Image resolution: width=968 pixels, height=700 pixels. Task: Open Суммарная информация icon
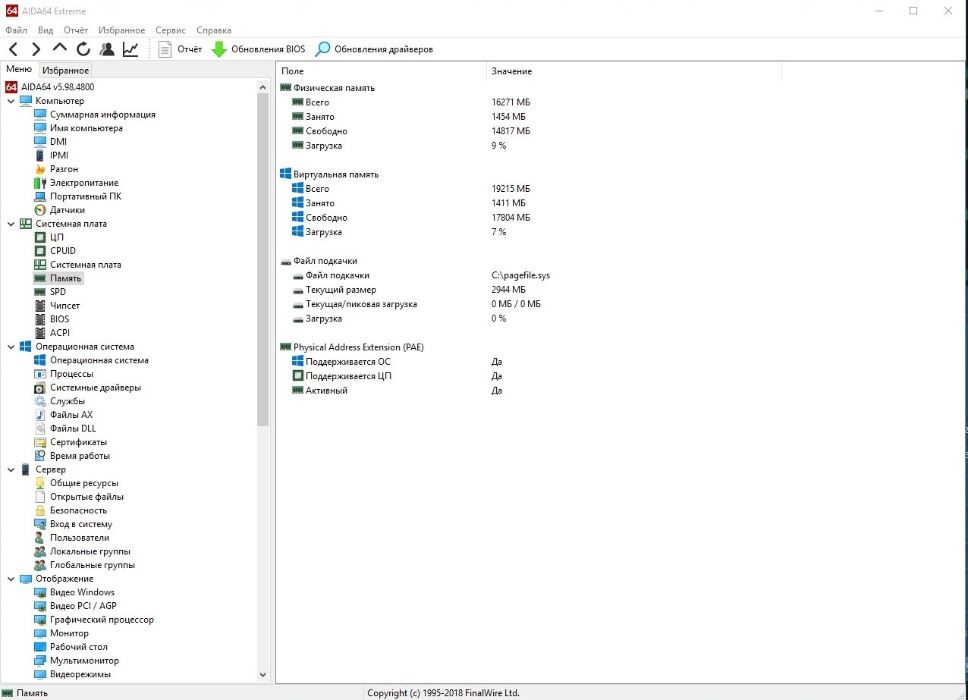point(40,114)
